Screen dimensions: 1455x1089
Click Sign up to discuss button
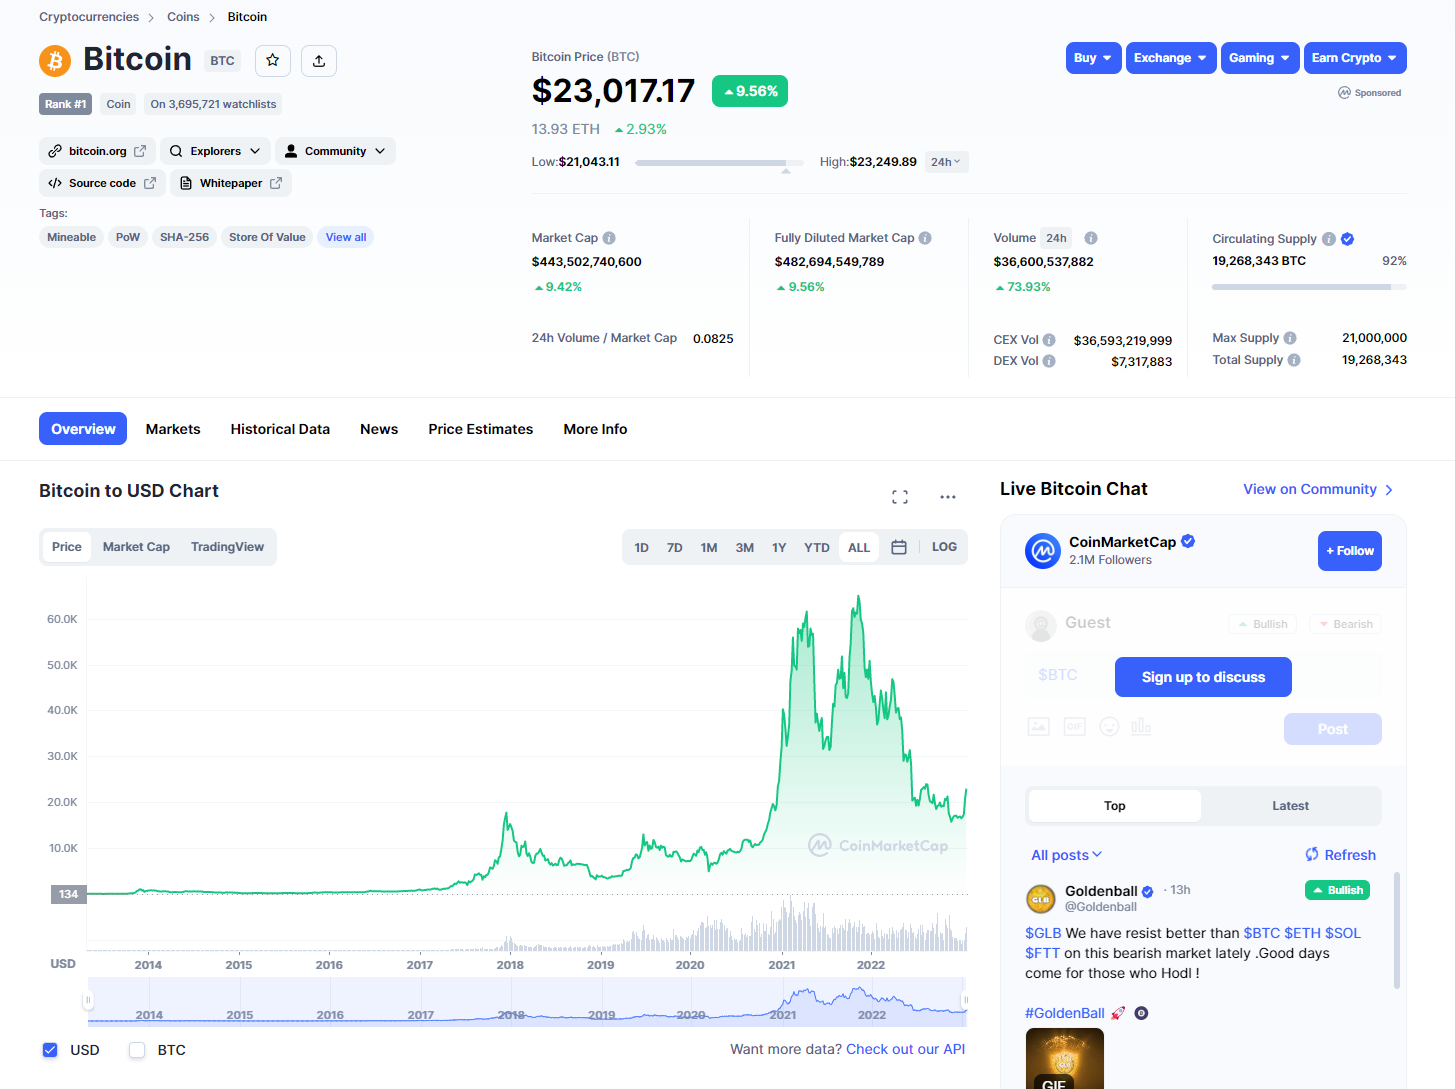click(x=1203, y=677)
